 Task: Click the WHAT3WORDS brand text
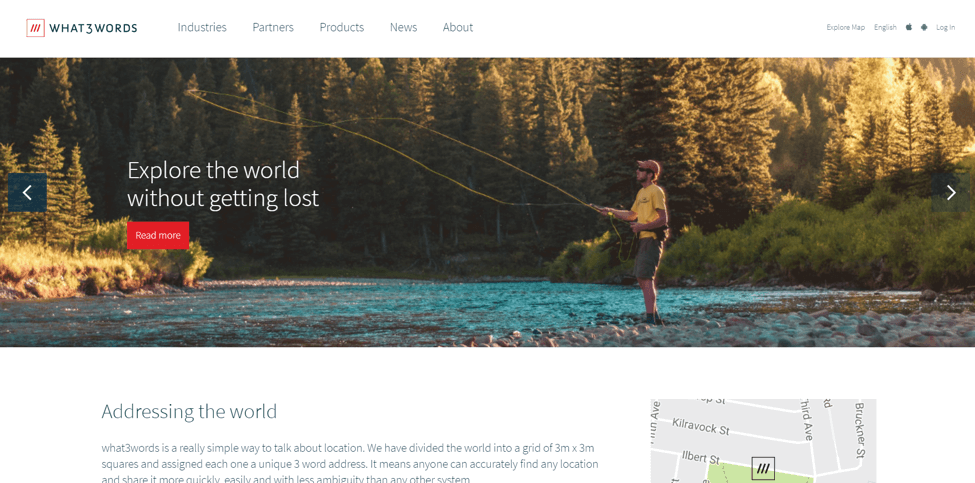93,28
